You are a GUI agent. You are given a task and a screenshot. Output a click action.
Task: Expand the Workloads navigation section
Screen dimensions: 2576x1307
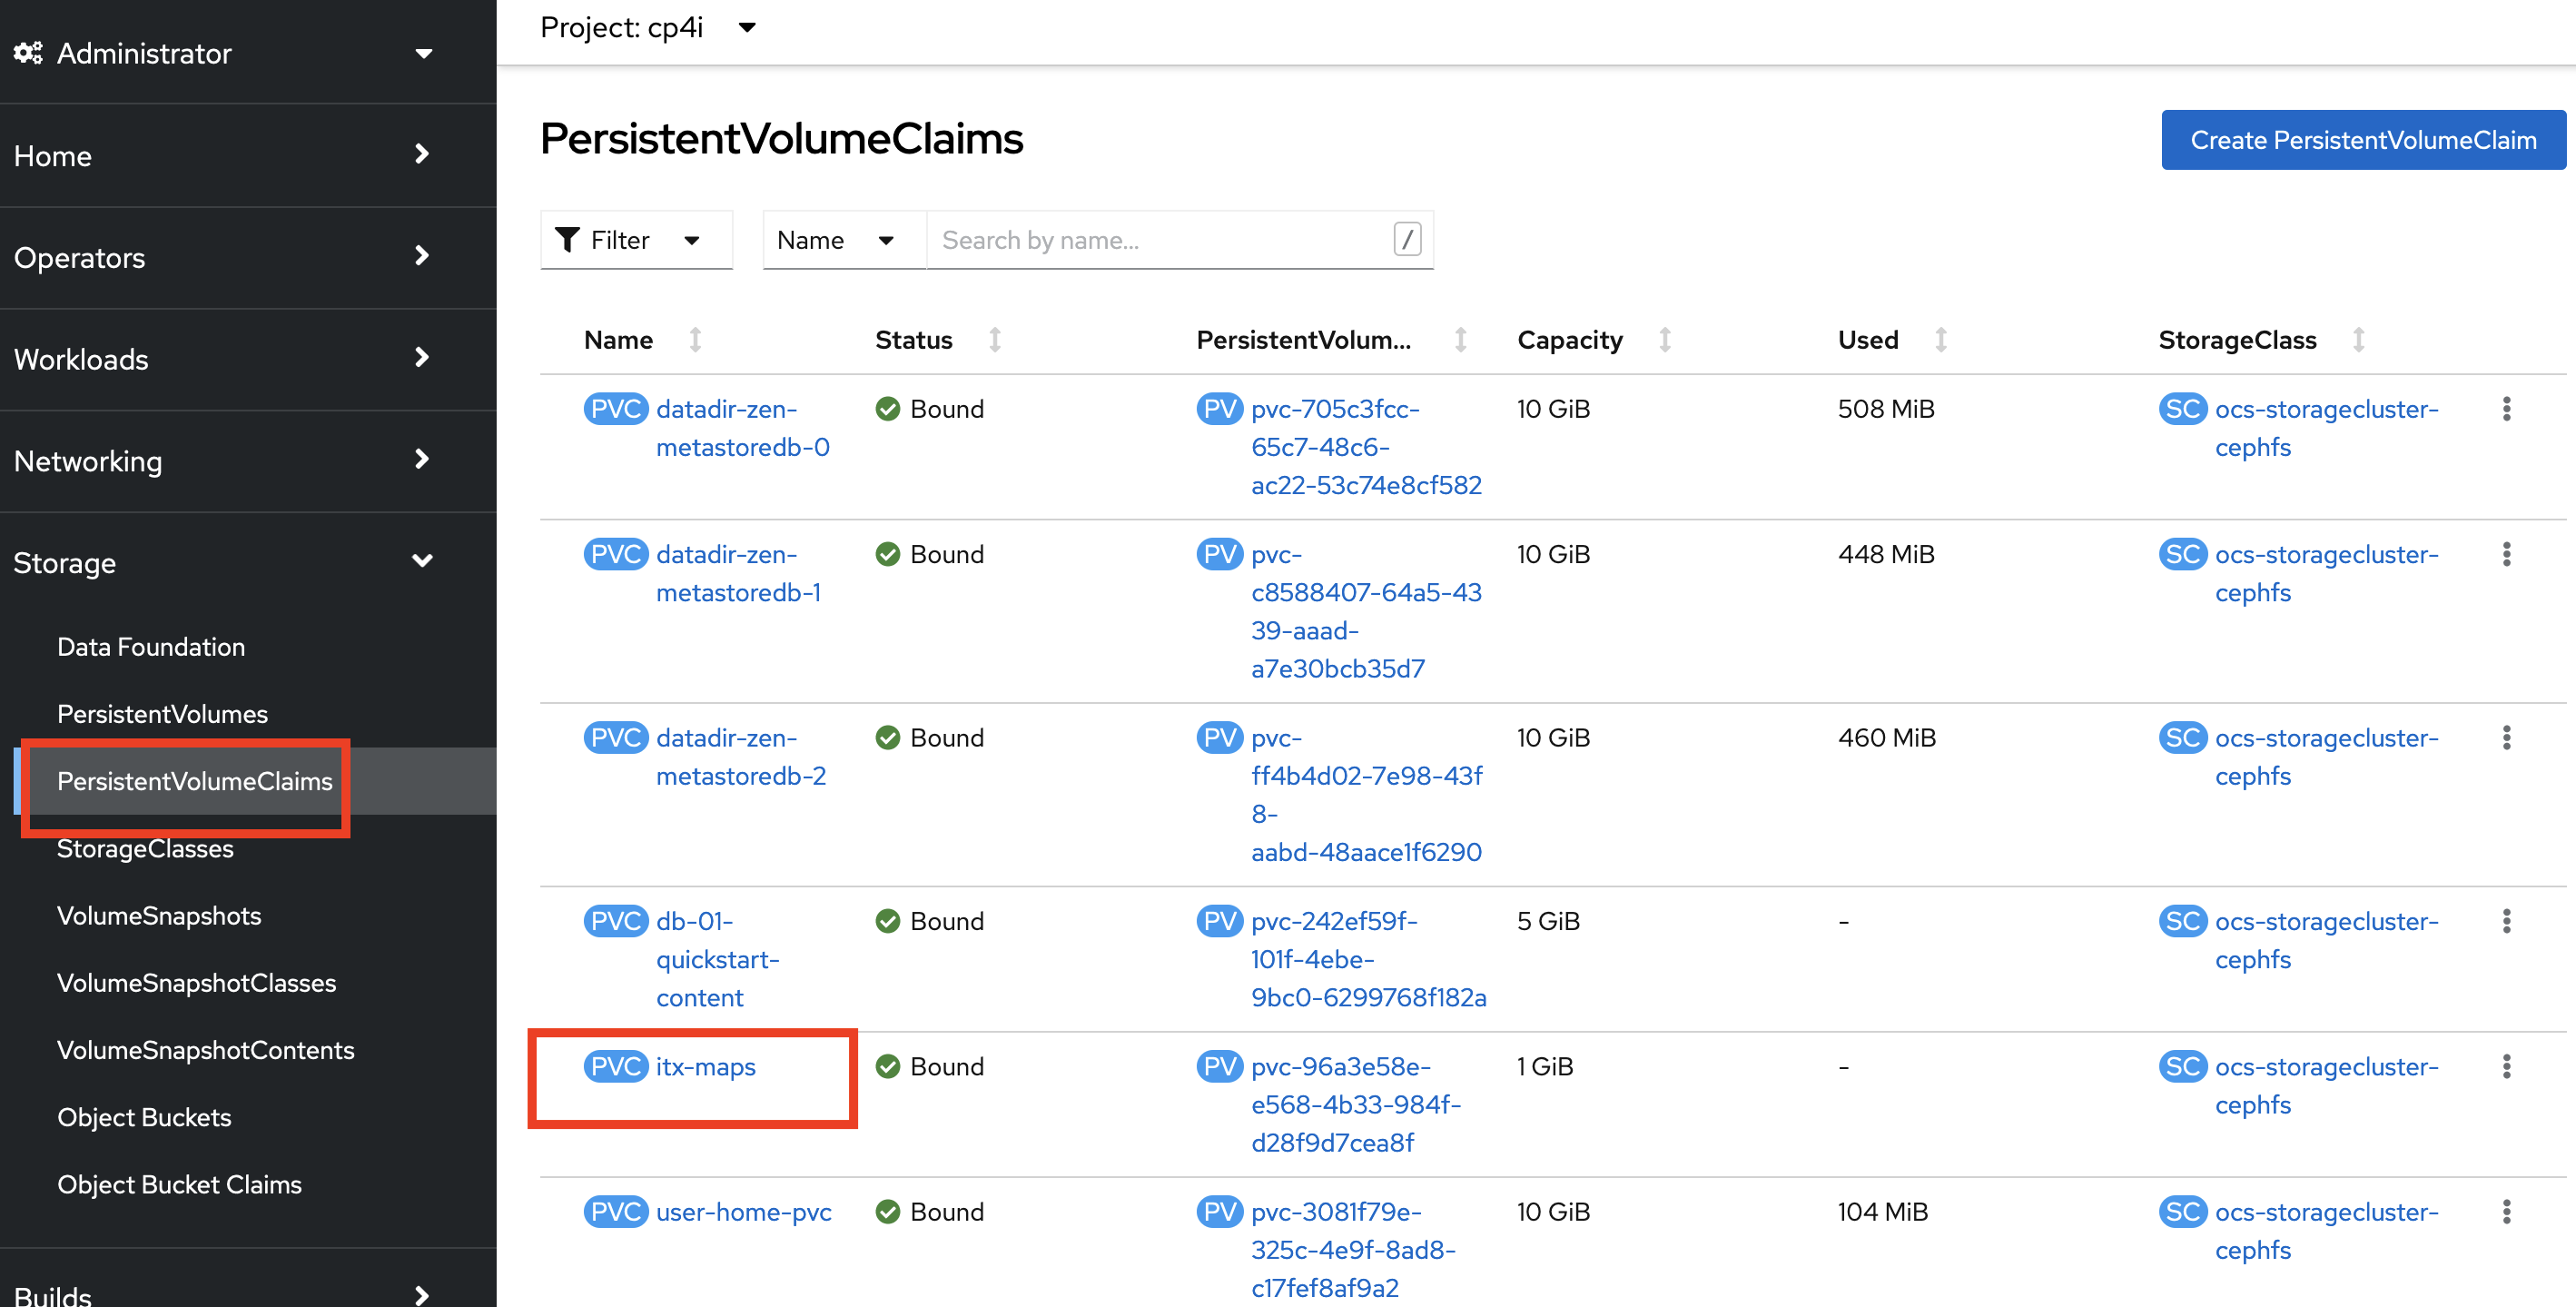pos(225,359)
